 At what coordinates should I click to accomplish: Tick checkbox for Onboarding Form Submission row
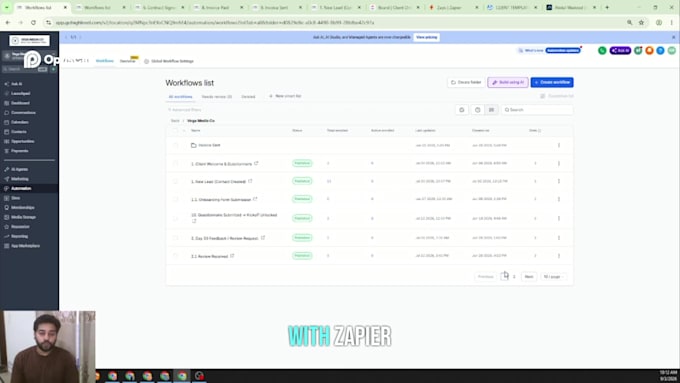pos(175,199)
